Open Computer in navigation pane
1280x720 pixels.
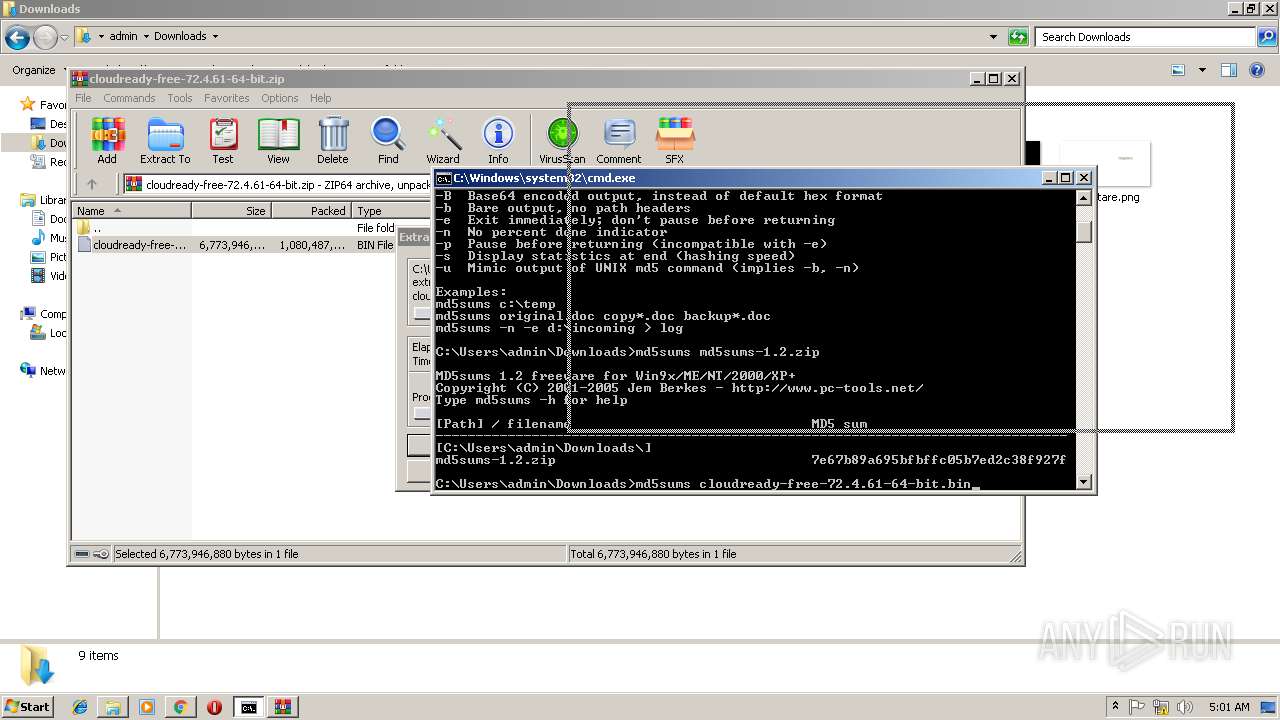pos(44,314)
